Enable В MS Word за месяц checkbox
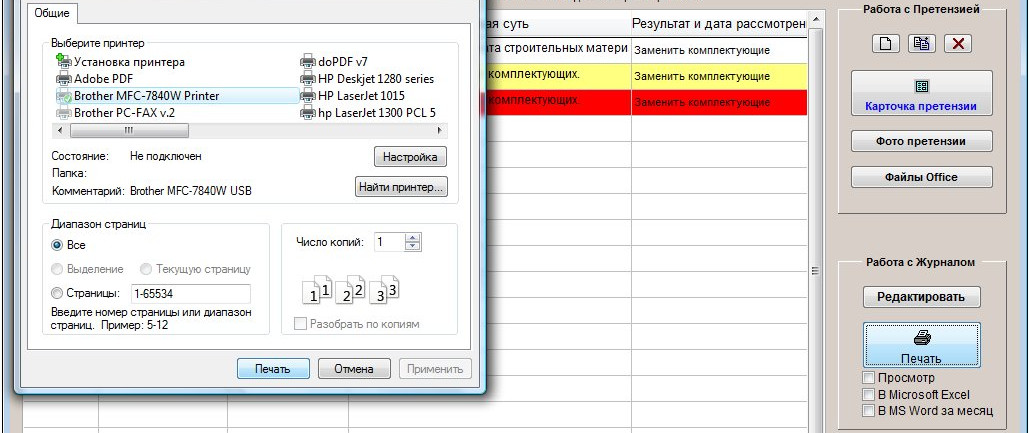This screenshot has height=433, width=1029. 868,411
